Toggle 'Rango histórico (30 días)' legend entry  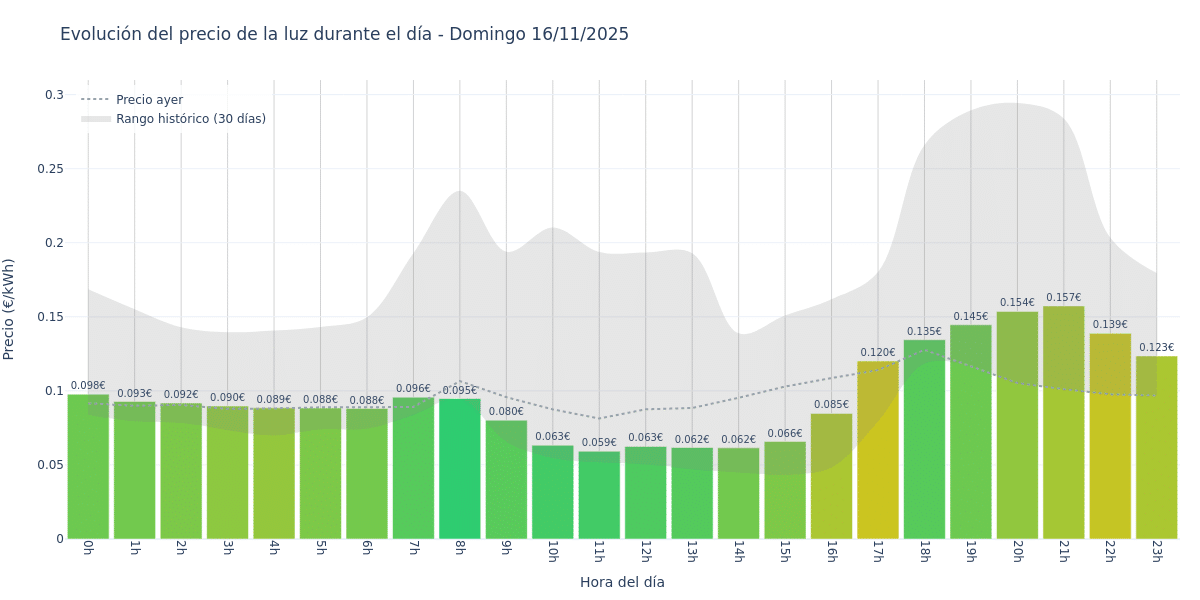pyautogui.click(x=190, y=119)
